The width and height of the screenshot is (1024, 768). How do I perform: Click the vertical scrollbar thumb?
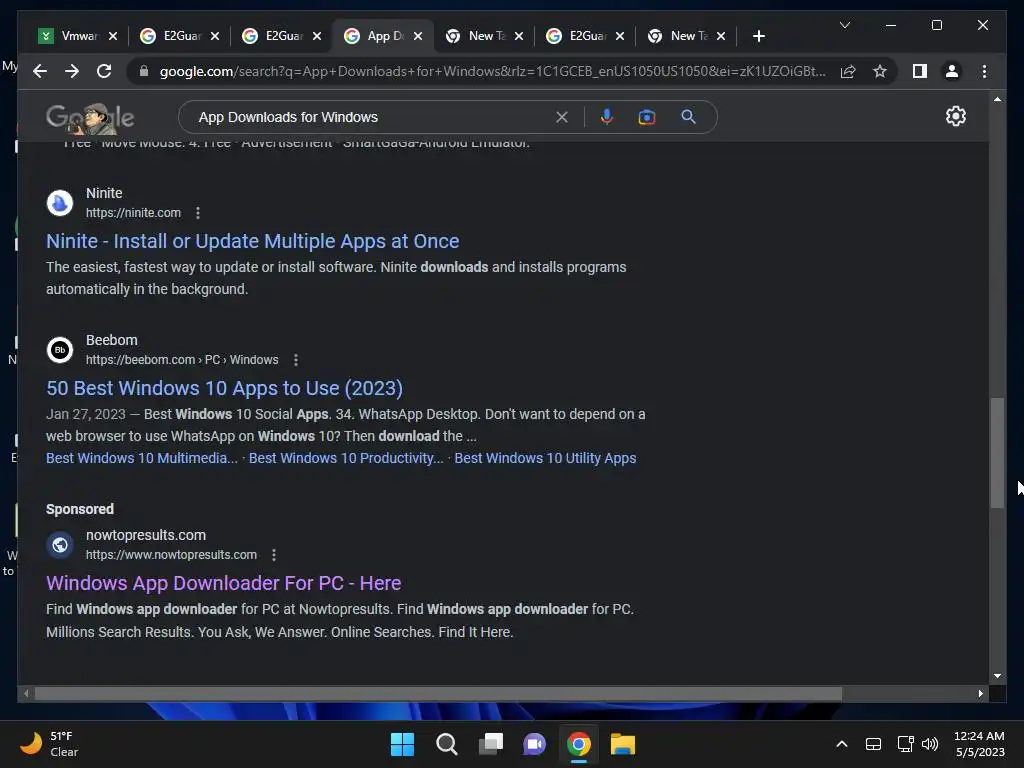point(997,452)
